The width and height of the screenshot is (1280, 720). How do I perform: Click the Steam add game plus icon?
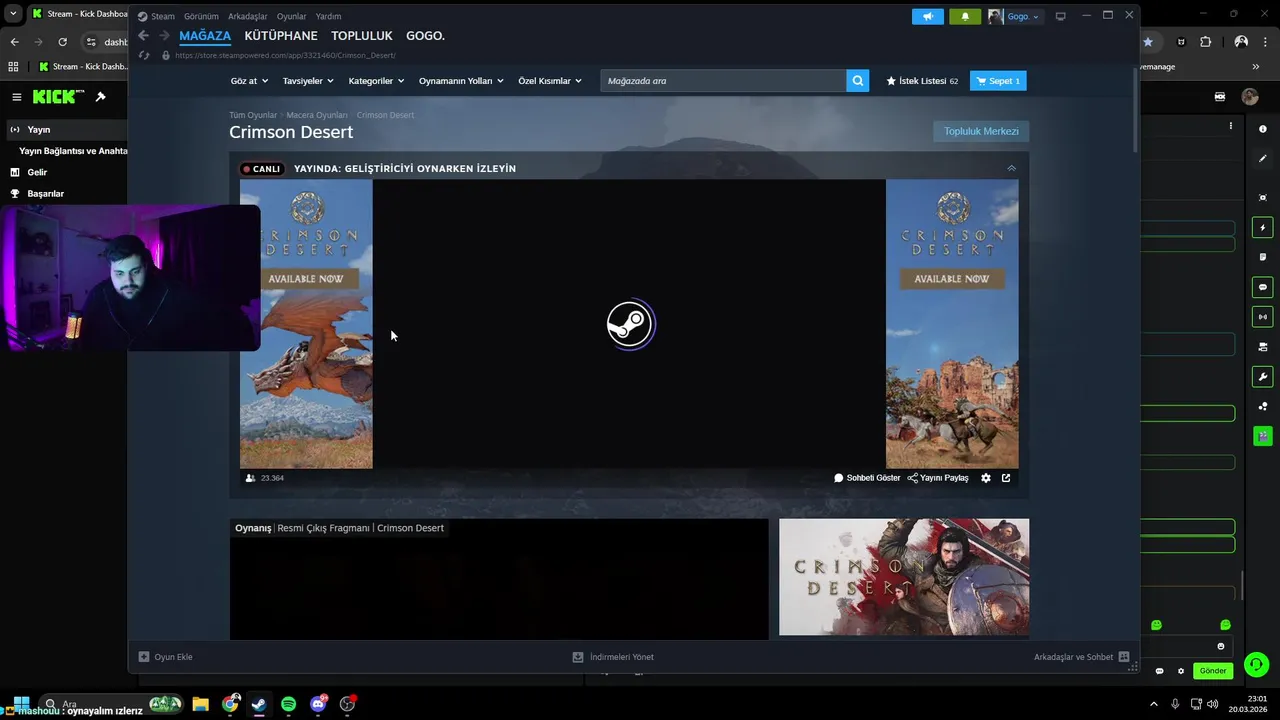click(x=144, y=657)
